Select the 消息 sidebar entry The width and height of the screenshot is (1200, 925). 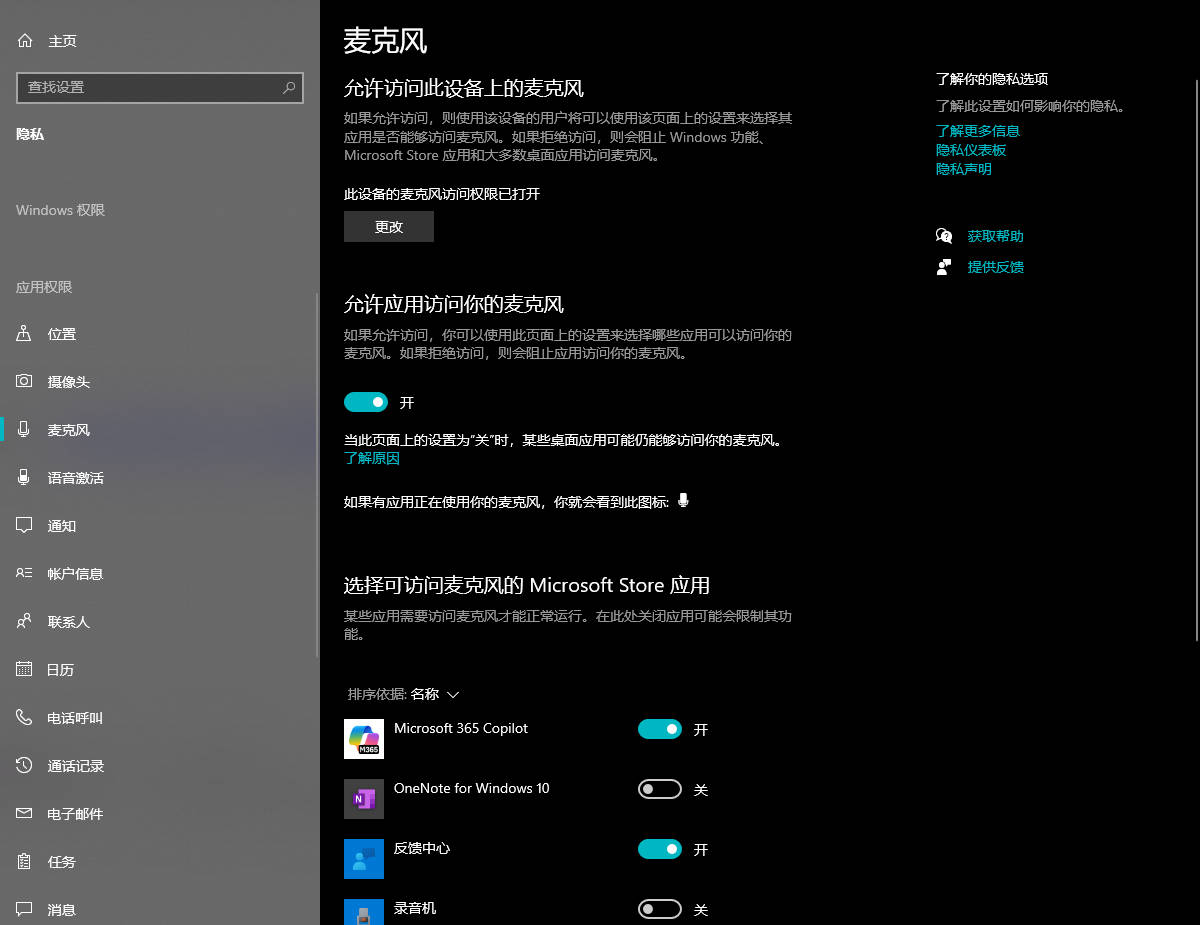pos(60,909)
